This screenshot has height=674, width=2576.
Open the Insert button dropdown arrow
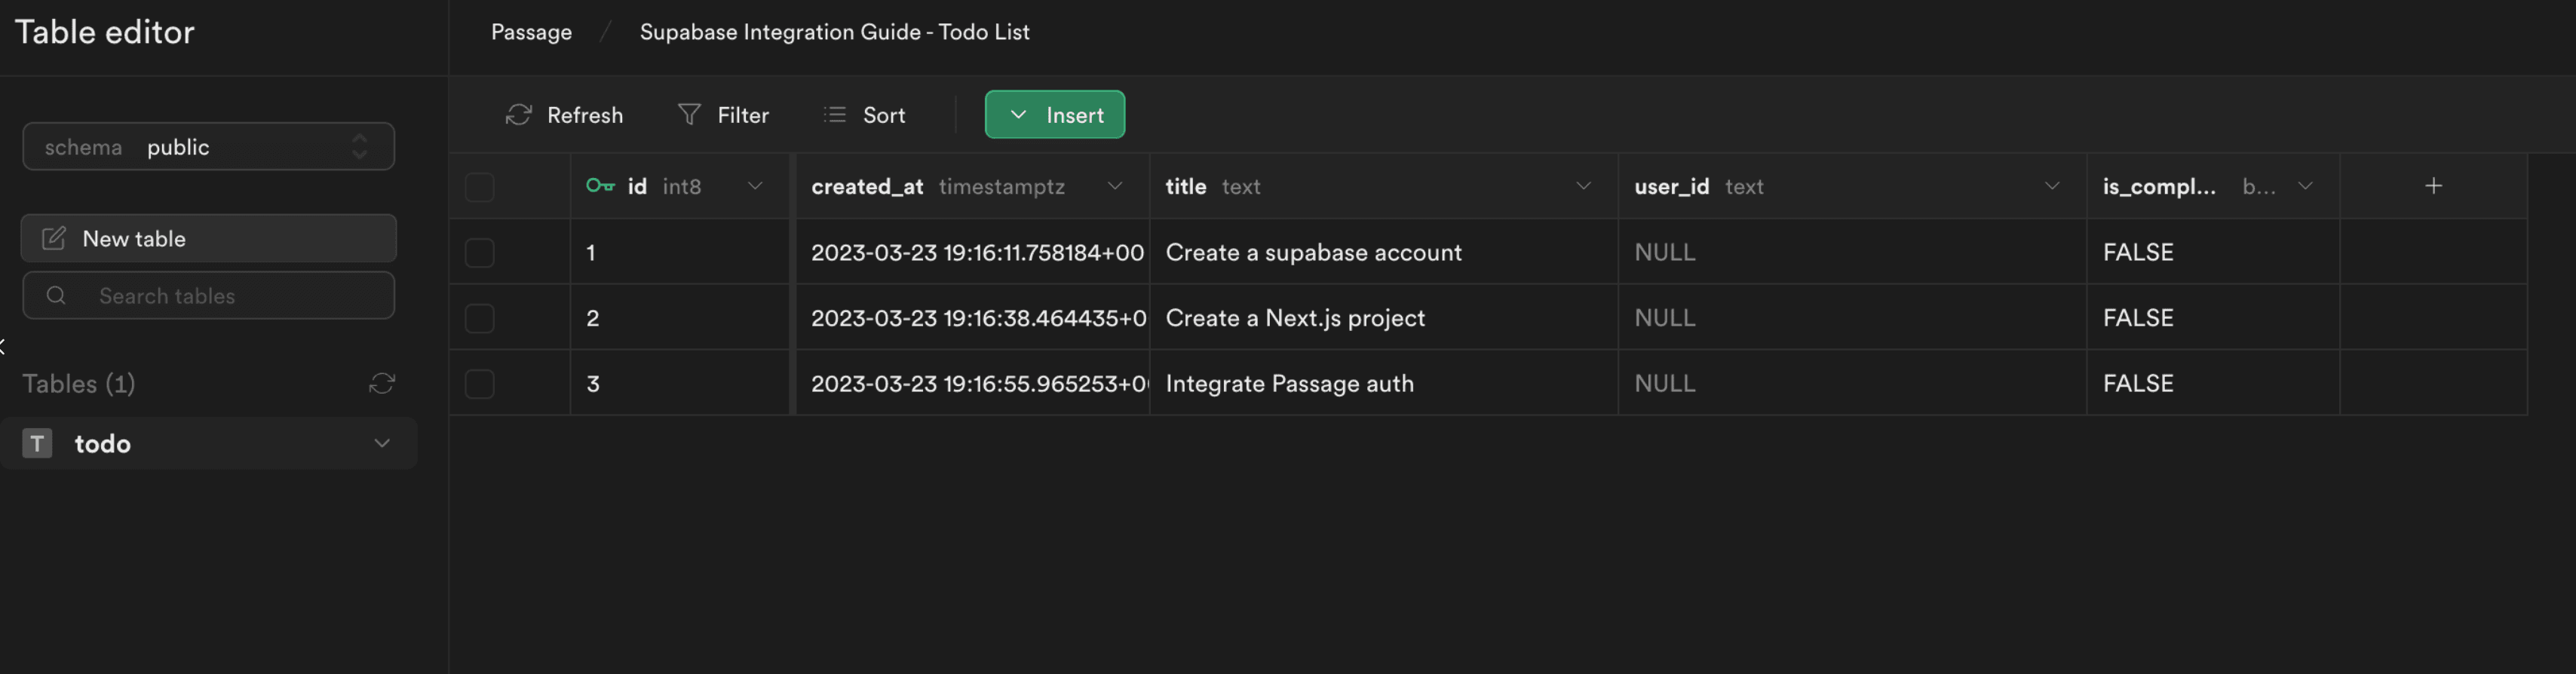(x=1018, y=114)
